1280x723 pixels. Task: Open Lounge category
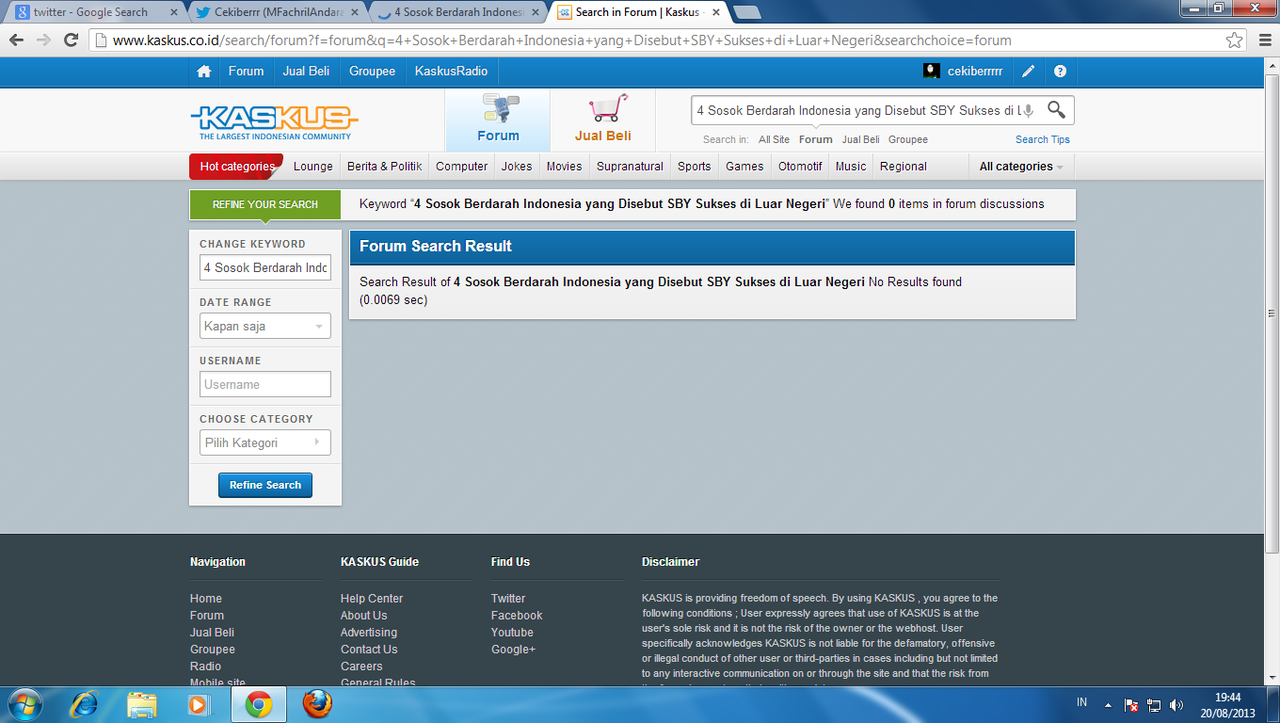313,167
